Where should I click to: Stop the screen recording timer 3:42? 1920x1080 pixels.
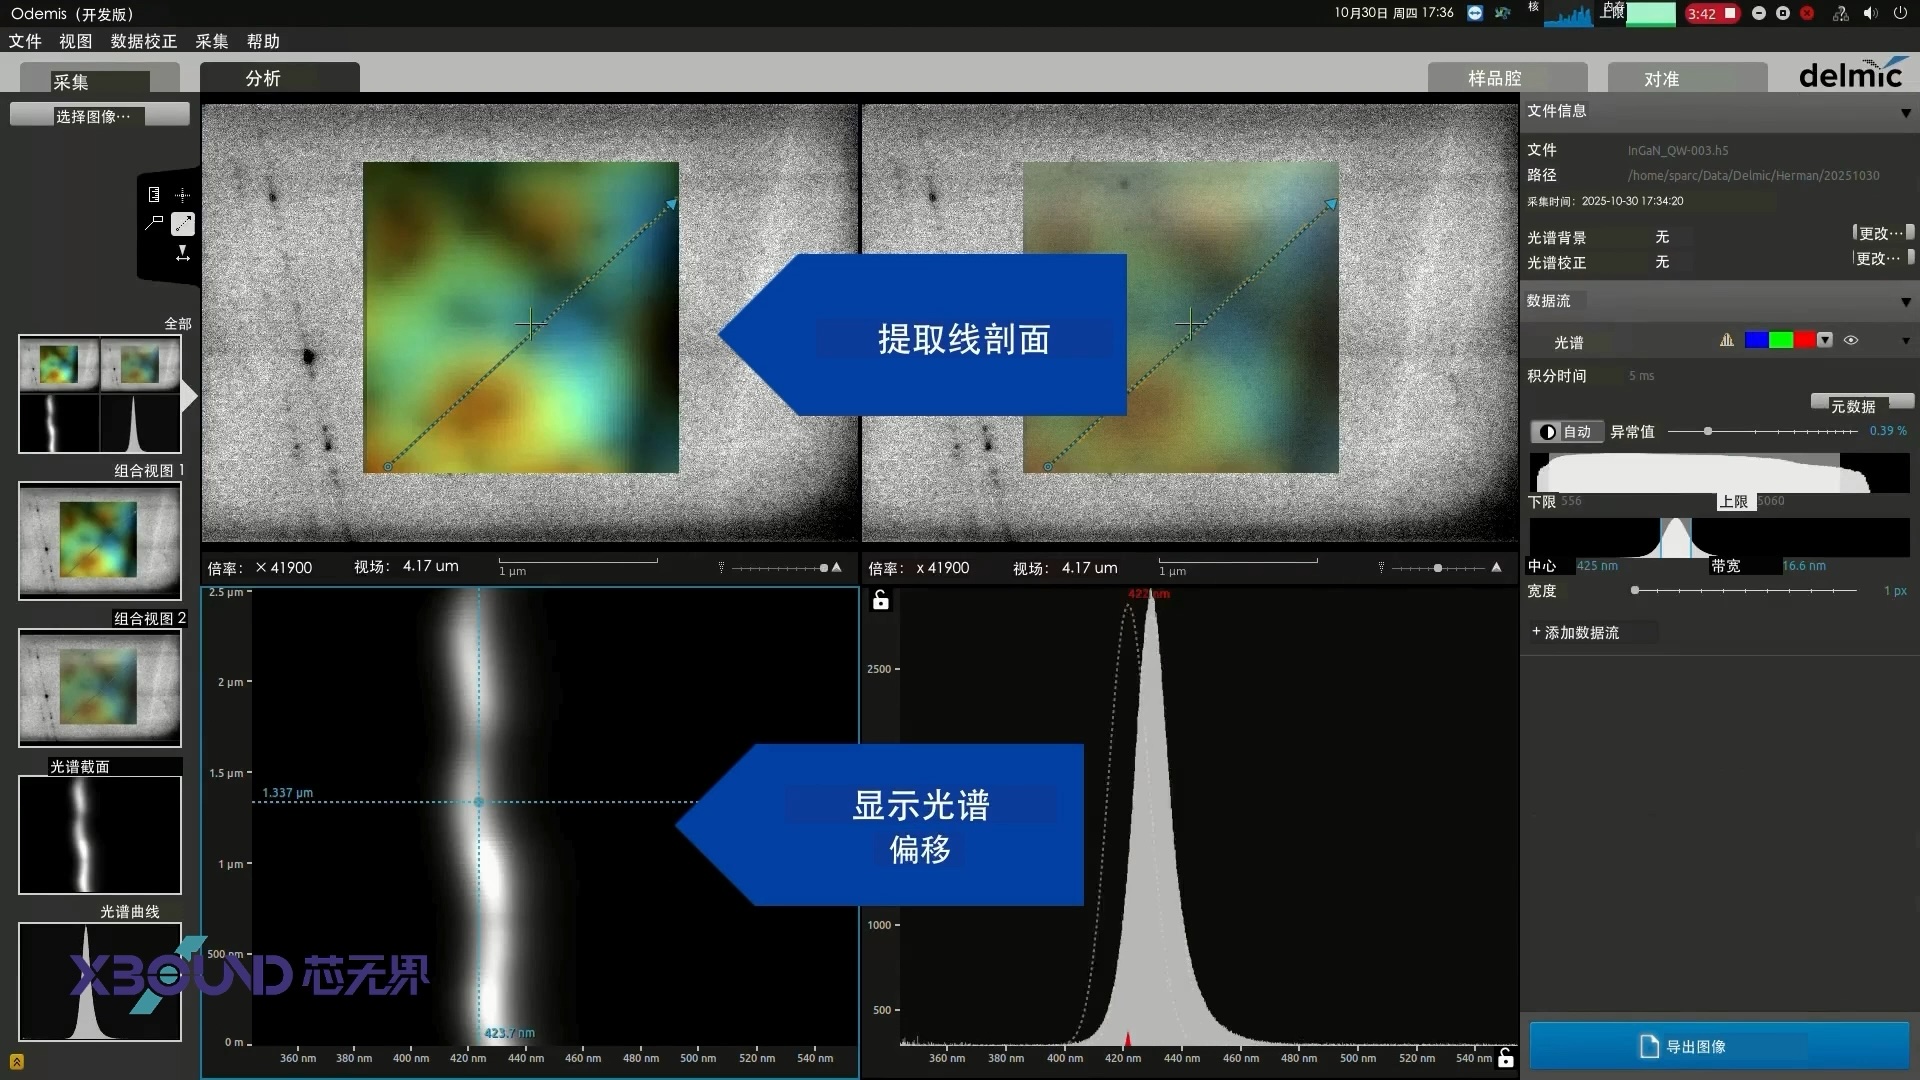[x=1712, y=13]
